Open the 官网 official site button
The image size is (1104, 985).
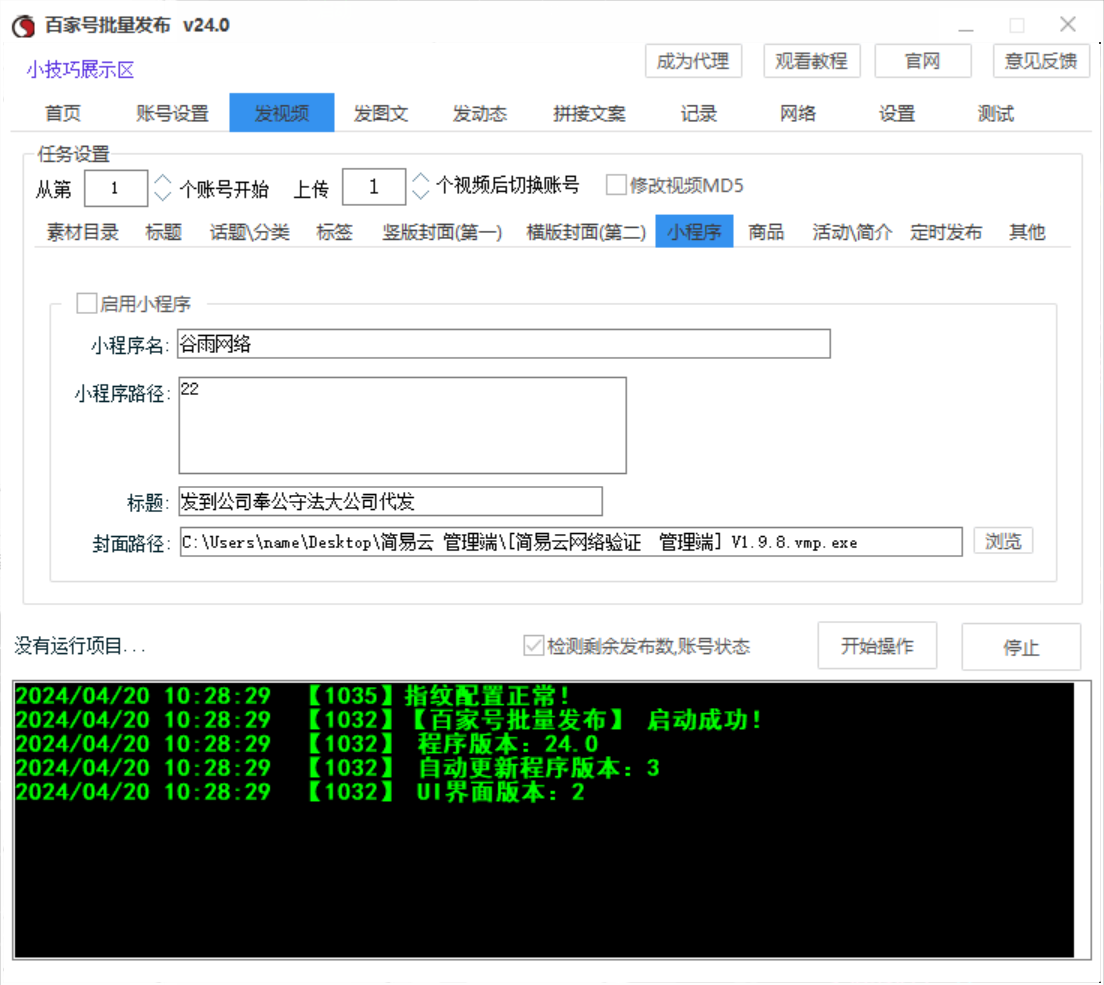point(922,61)
